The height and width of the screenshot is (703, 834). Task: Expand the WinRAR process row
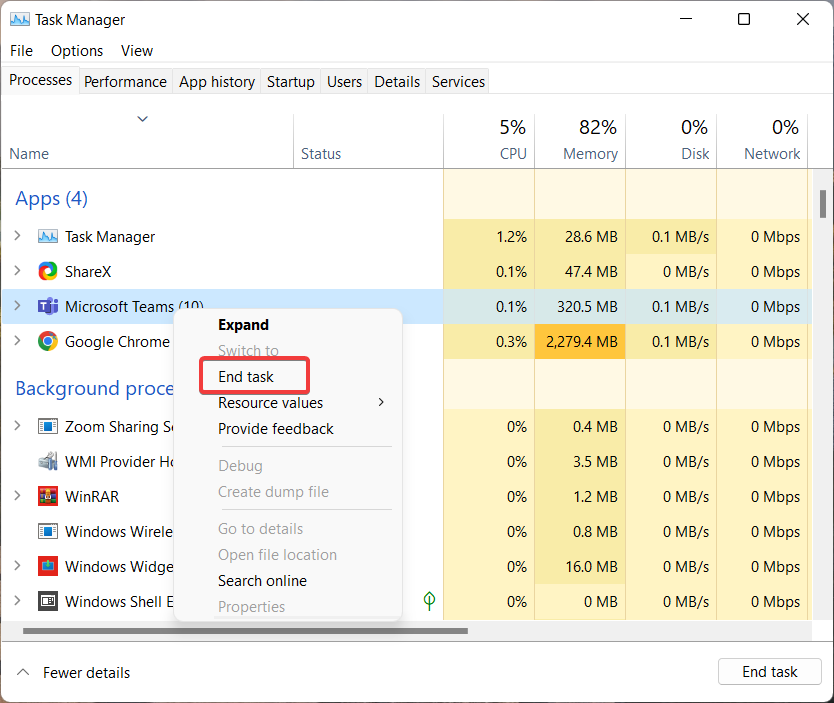[x=18, y=496]
